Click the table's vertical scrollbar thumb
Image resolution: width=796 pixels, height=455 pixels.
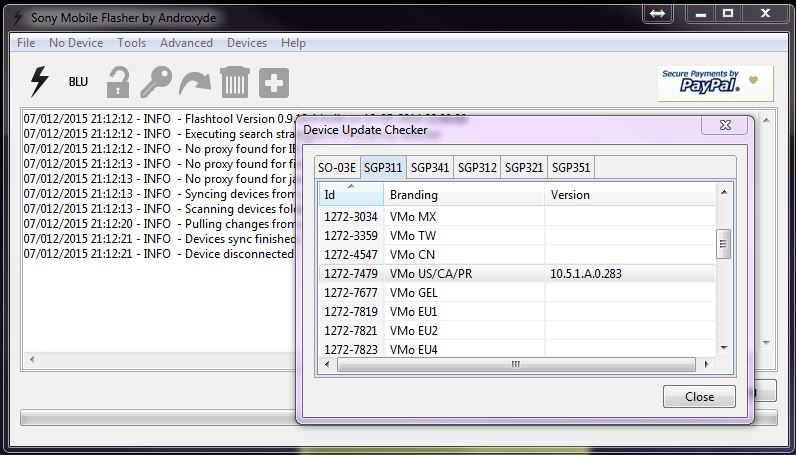[723, 244]
